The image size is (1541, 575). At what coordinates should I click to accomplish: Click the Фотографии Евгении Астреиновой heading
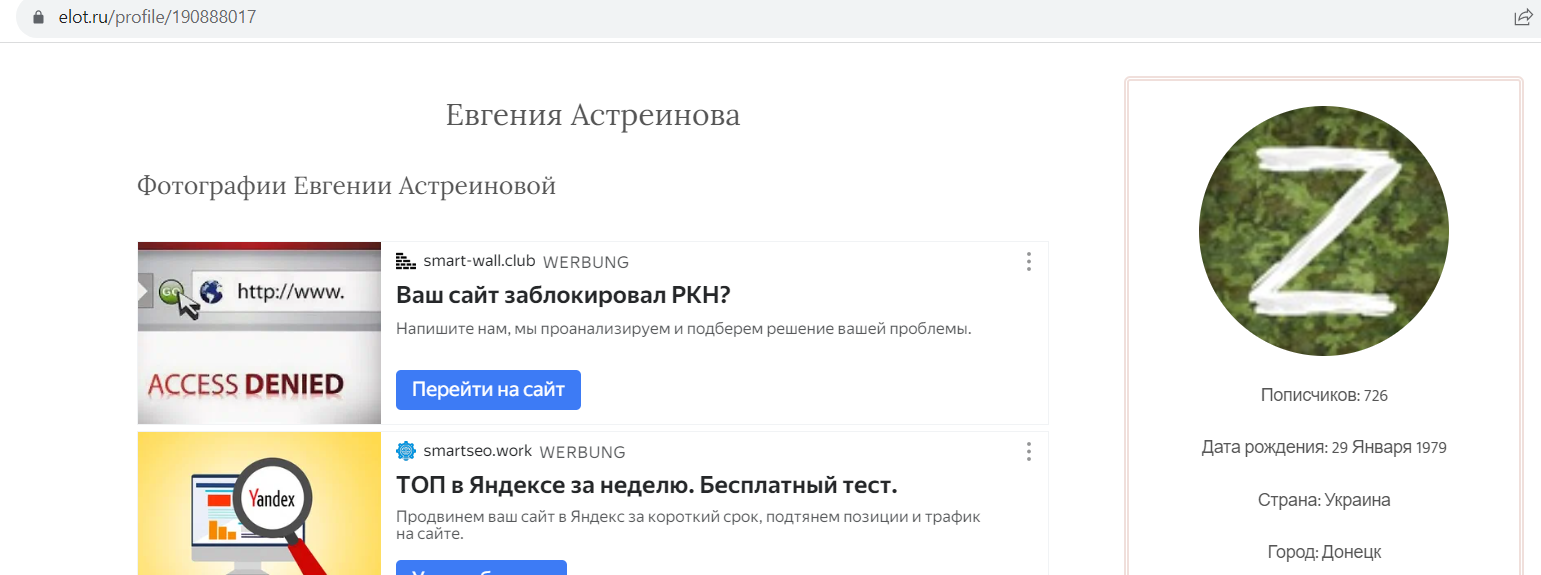coord(346,187)
